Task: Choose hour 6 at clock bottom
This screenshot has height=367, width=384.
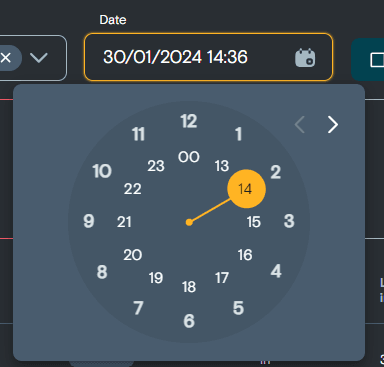Action: [189, 321]
